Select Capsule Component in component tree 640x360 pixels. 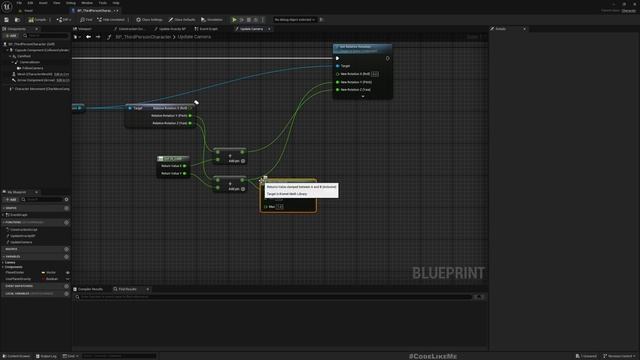pos(41,50)
